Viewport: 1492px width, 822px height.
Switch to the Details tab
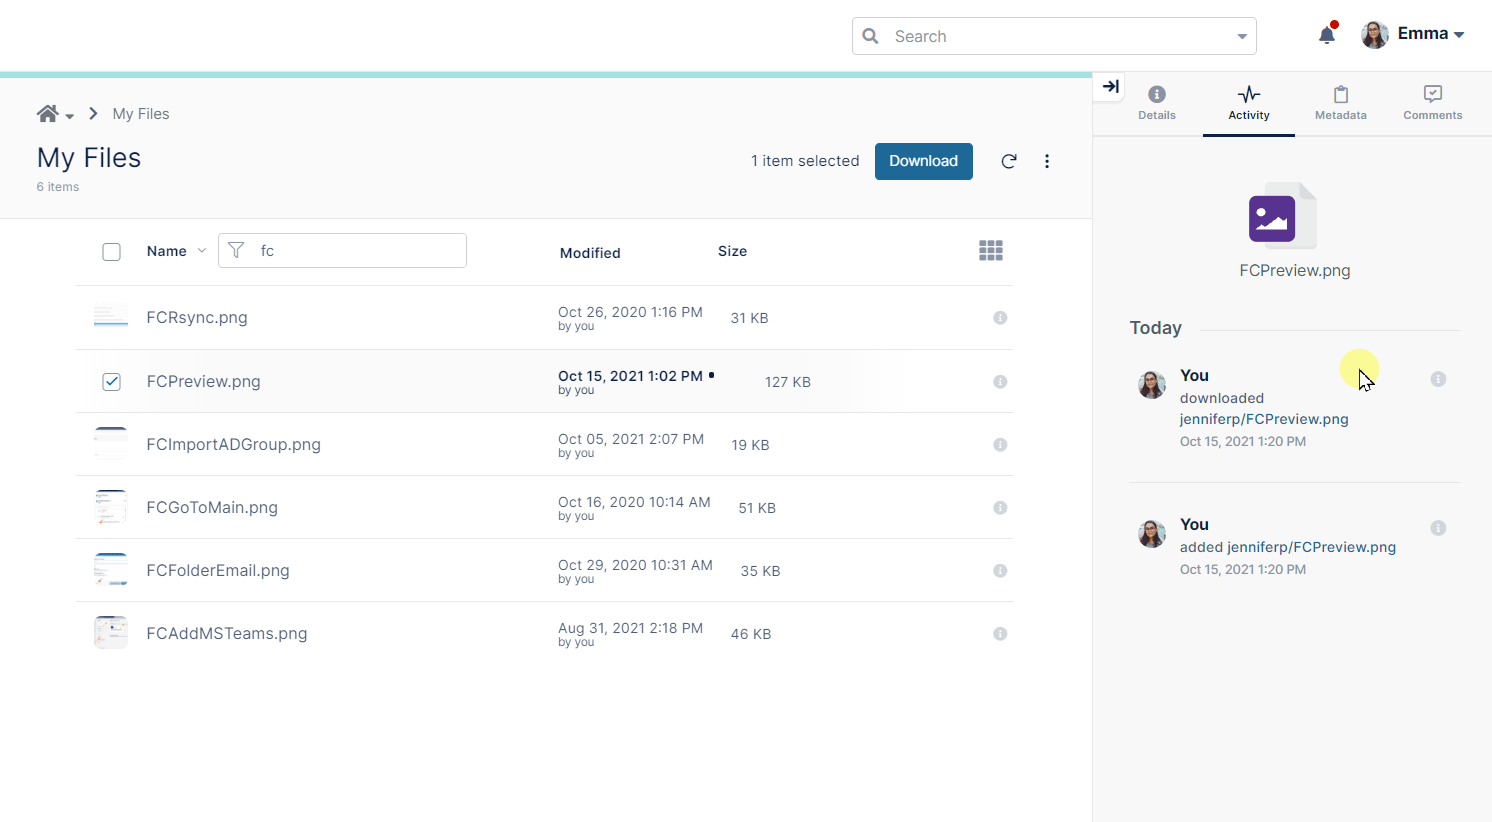[1156, 103]
